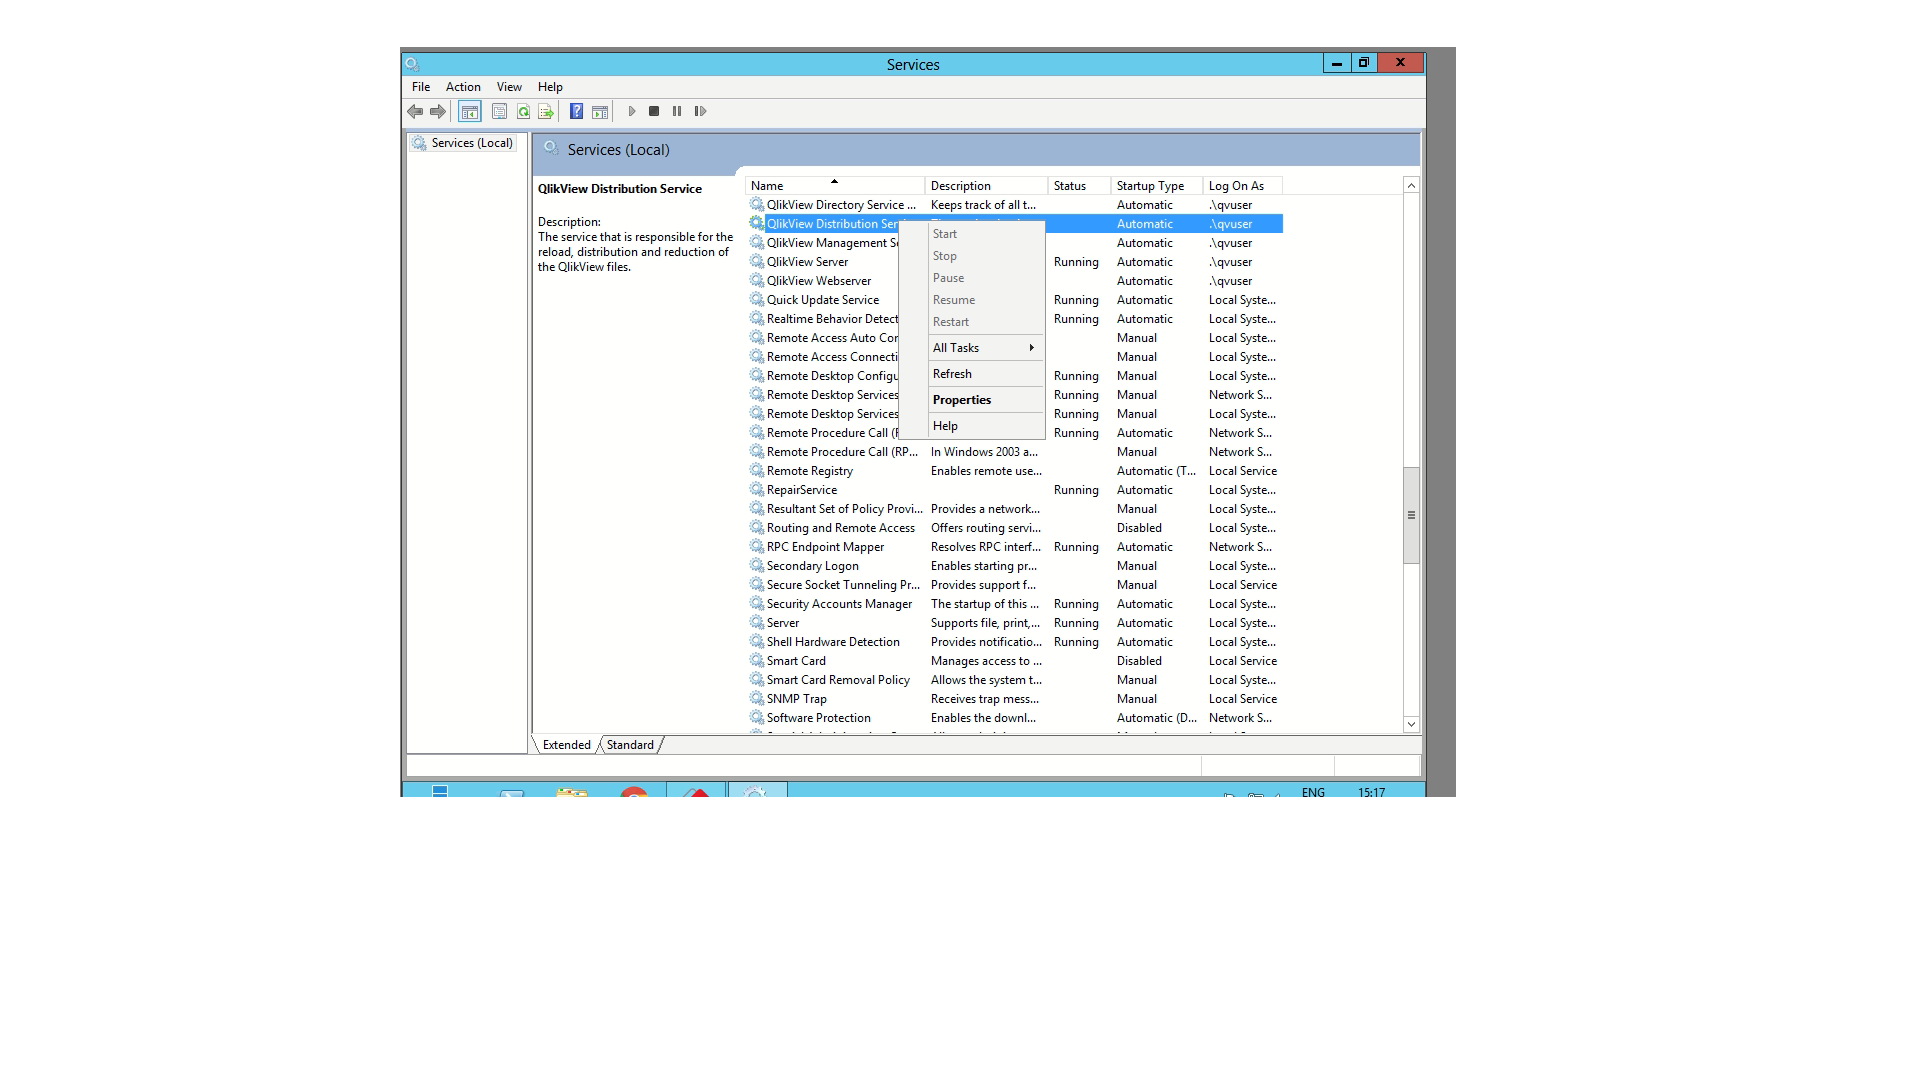The image size is (1920, 1080).
Task: Click the Back arrow in the toolbar
Action: pyautogui.click(x=415, y=112)
